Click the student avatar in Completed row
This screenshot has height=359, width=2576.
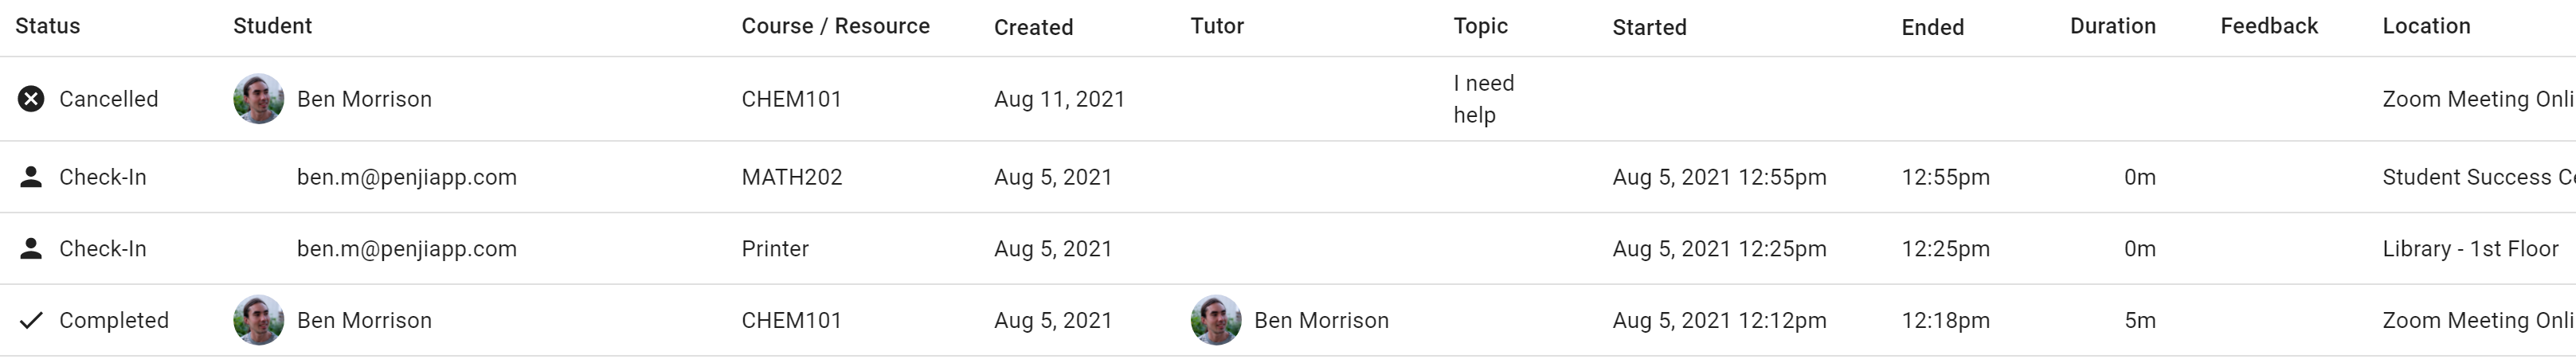click(258, 321)
